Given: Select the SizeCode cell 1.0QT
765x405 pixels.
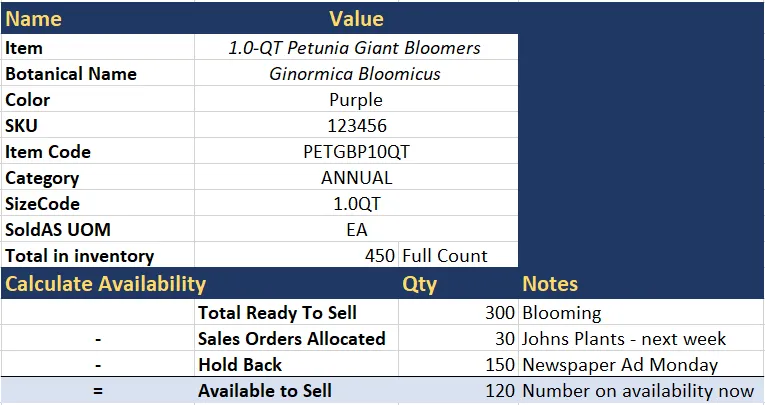Looking at the screenshot, I should [x=356, y=203].
